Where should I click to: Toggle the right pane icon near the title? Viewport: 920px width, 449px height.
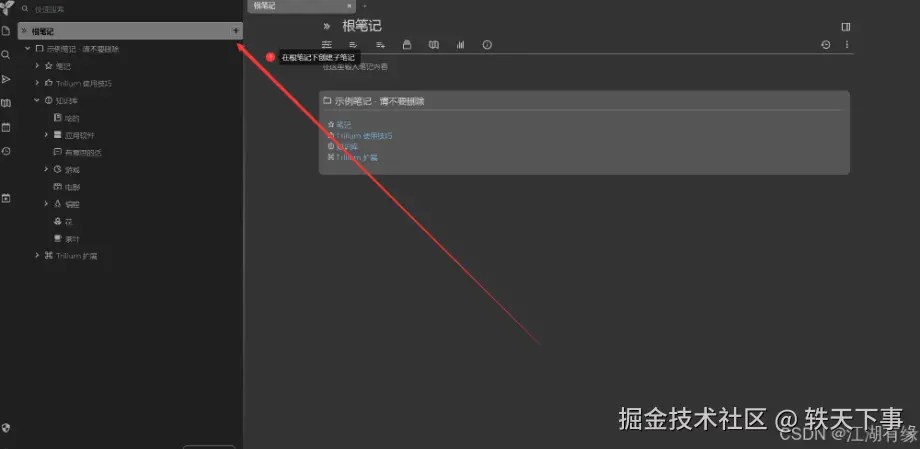coord(845,26)
